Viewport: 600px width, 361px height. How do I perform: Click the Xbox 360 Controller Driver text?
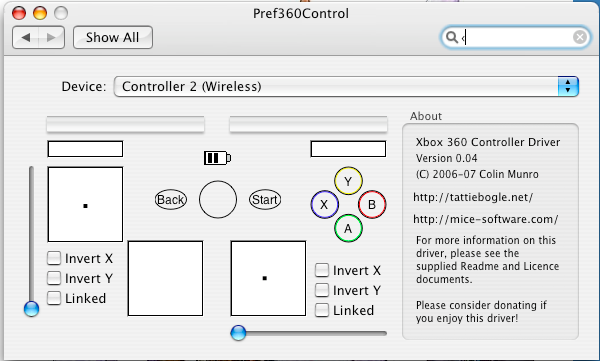click(x=488, y=142)
